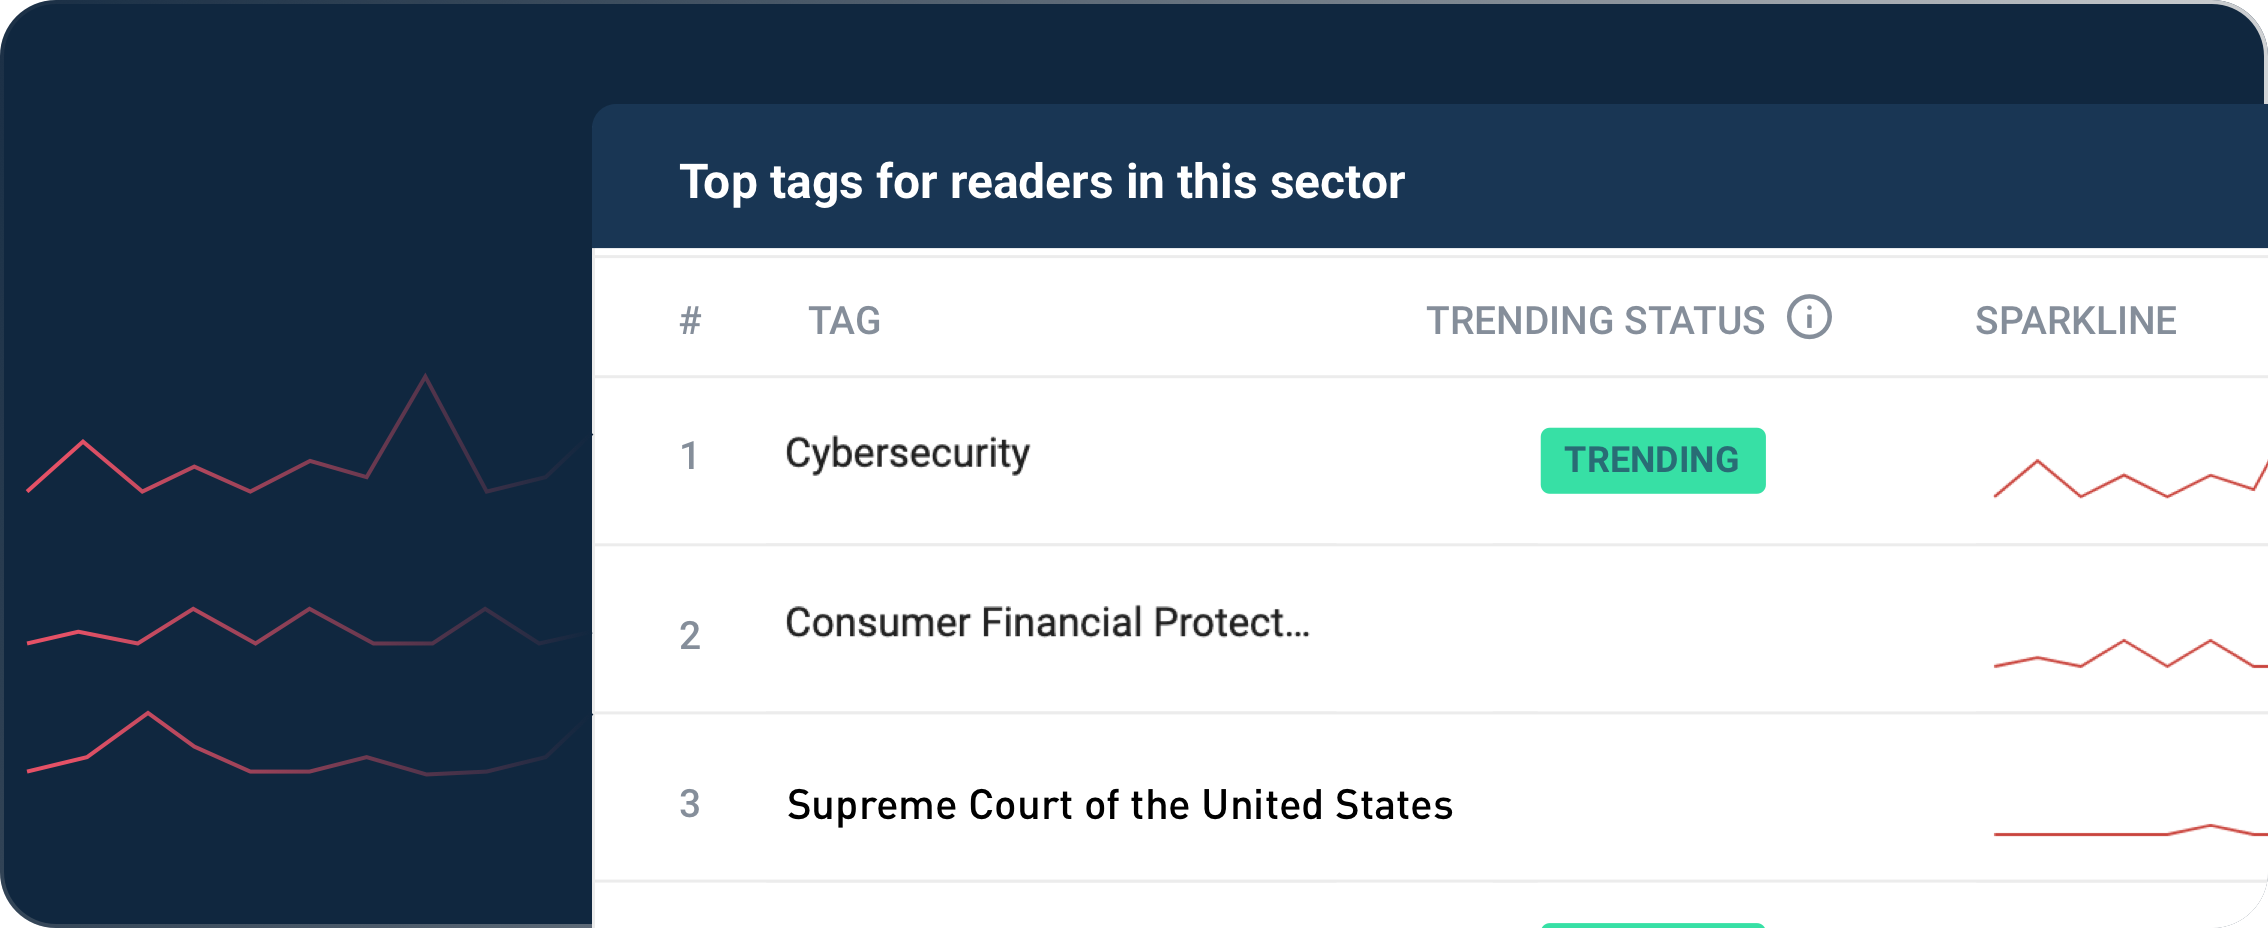The image size is (2268, 928).
Task: Click the TRENDING STATUS column header
Action: (1595, 321)
